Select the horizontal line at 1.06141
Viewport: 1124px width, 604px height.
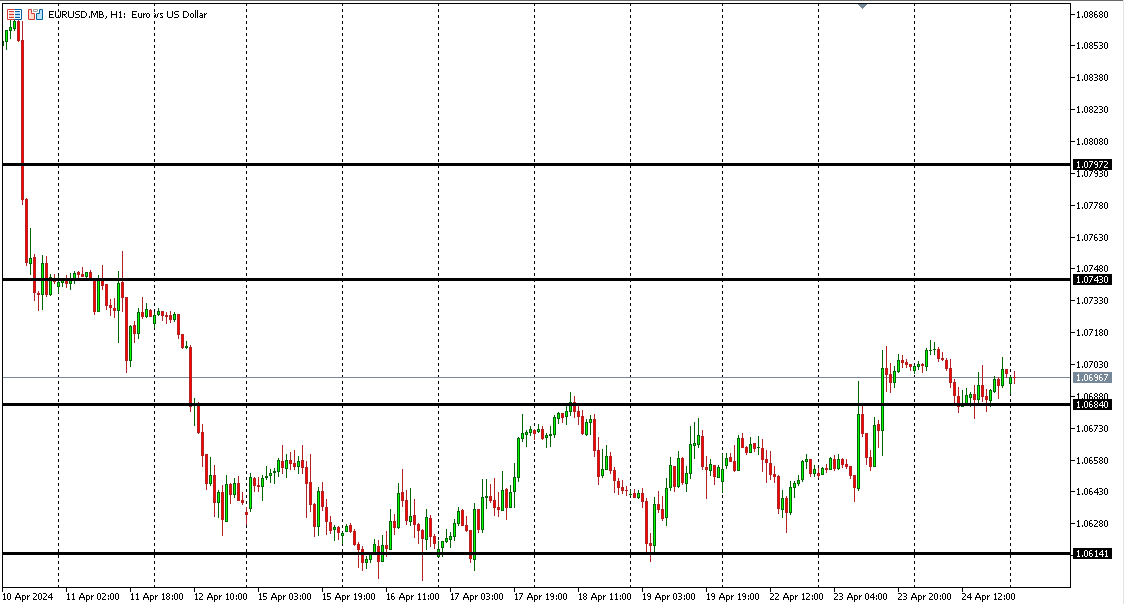tap(536, 553)
